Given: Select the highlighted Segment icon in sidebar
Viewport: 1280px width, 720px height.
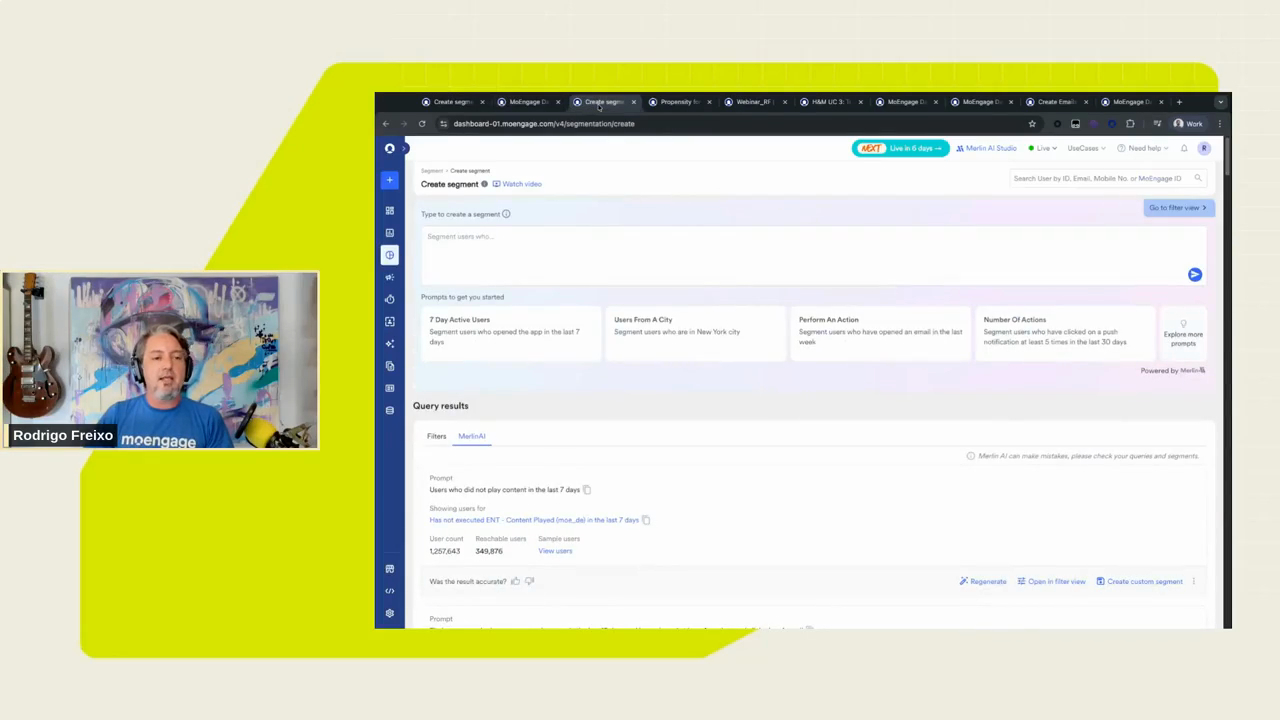Looking at the screenshot, I should coord(390,255).
